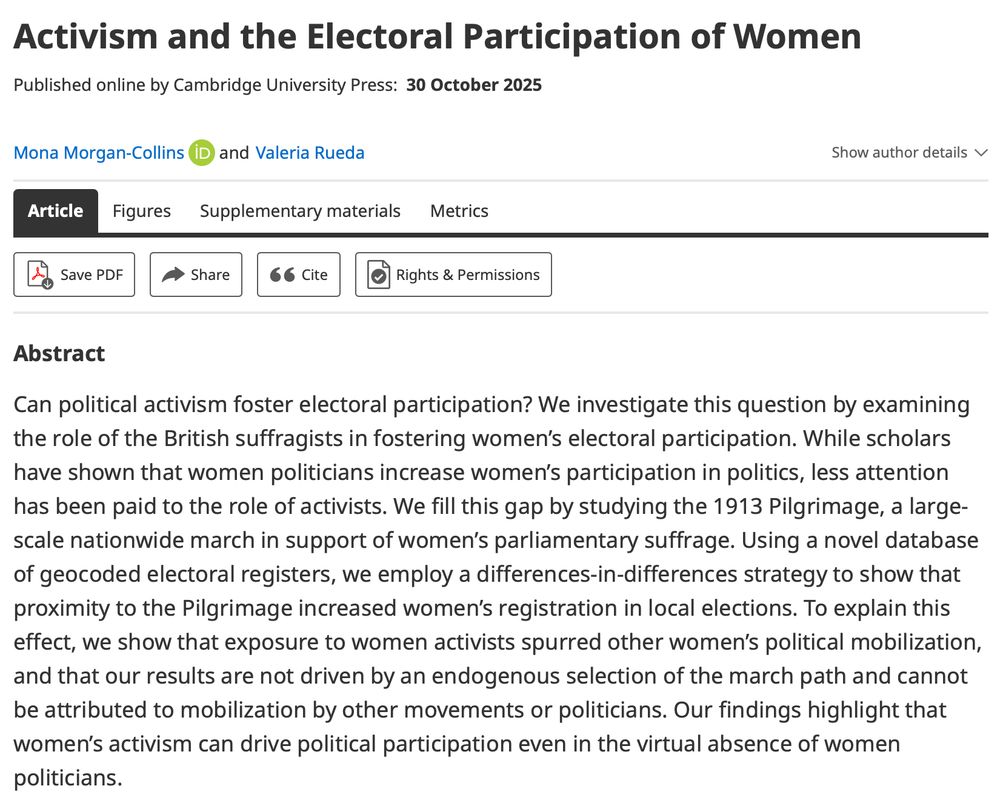Click the document checkmark icon for Rights & Permissions
Image resolution: width=1000 pixels, height=806 pixels.
pyautogui.click(x=377, y=274)
